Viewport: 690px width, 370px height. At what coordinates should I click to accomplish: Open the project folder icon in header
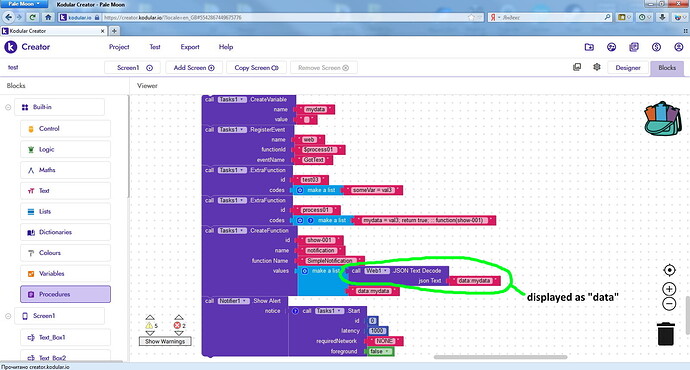(589, 47)
